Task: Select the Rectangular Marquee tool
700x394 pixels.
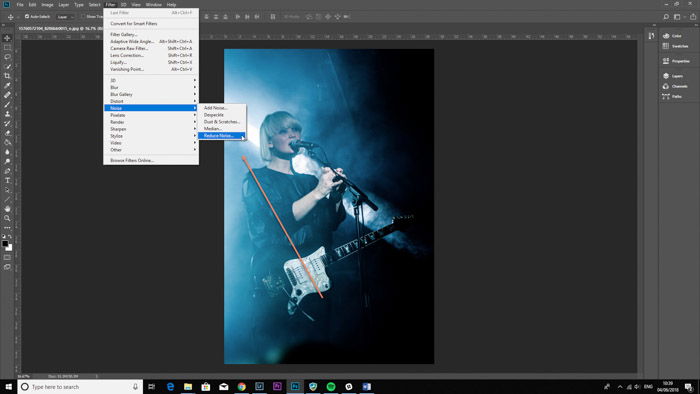Action: tap(7, 47)
